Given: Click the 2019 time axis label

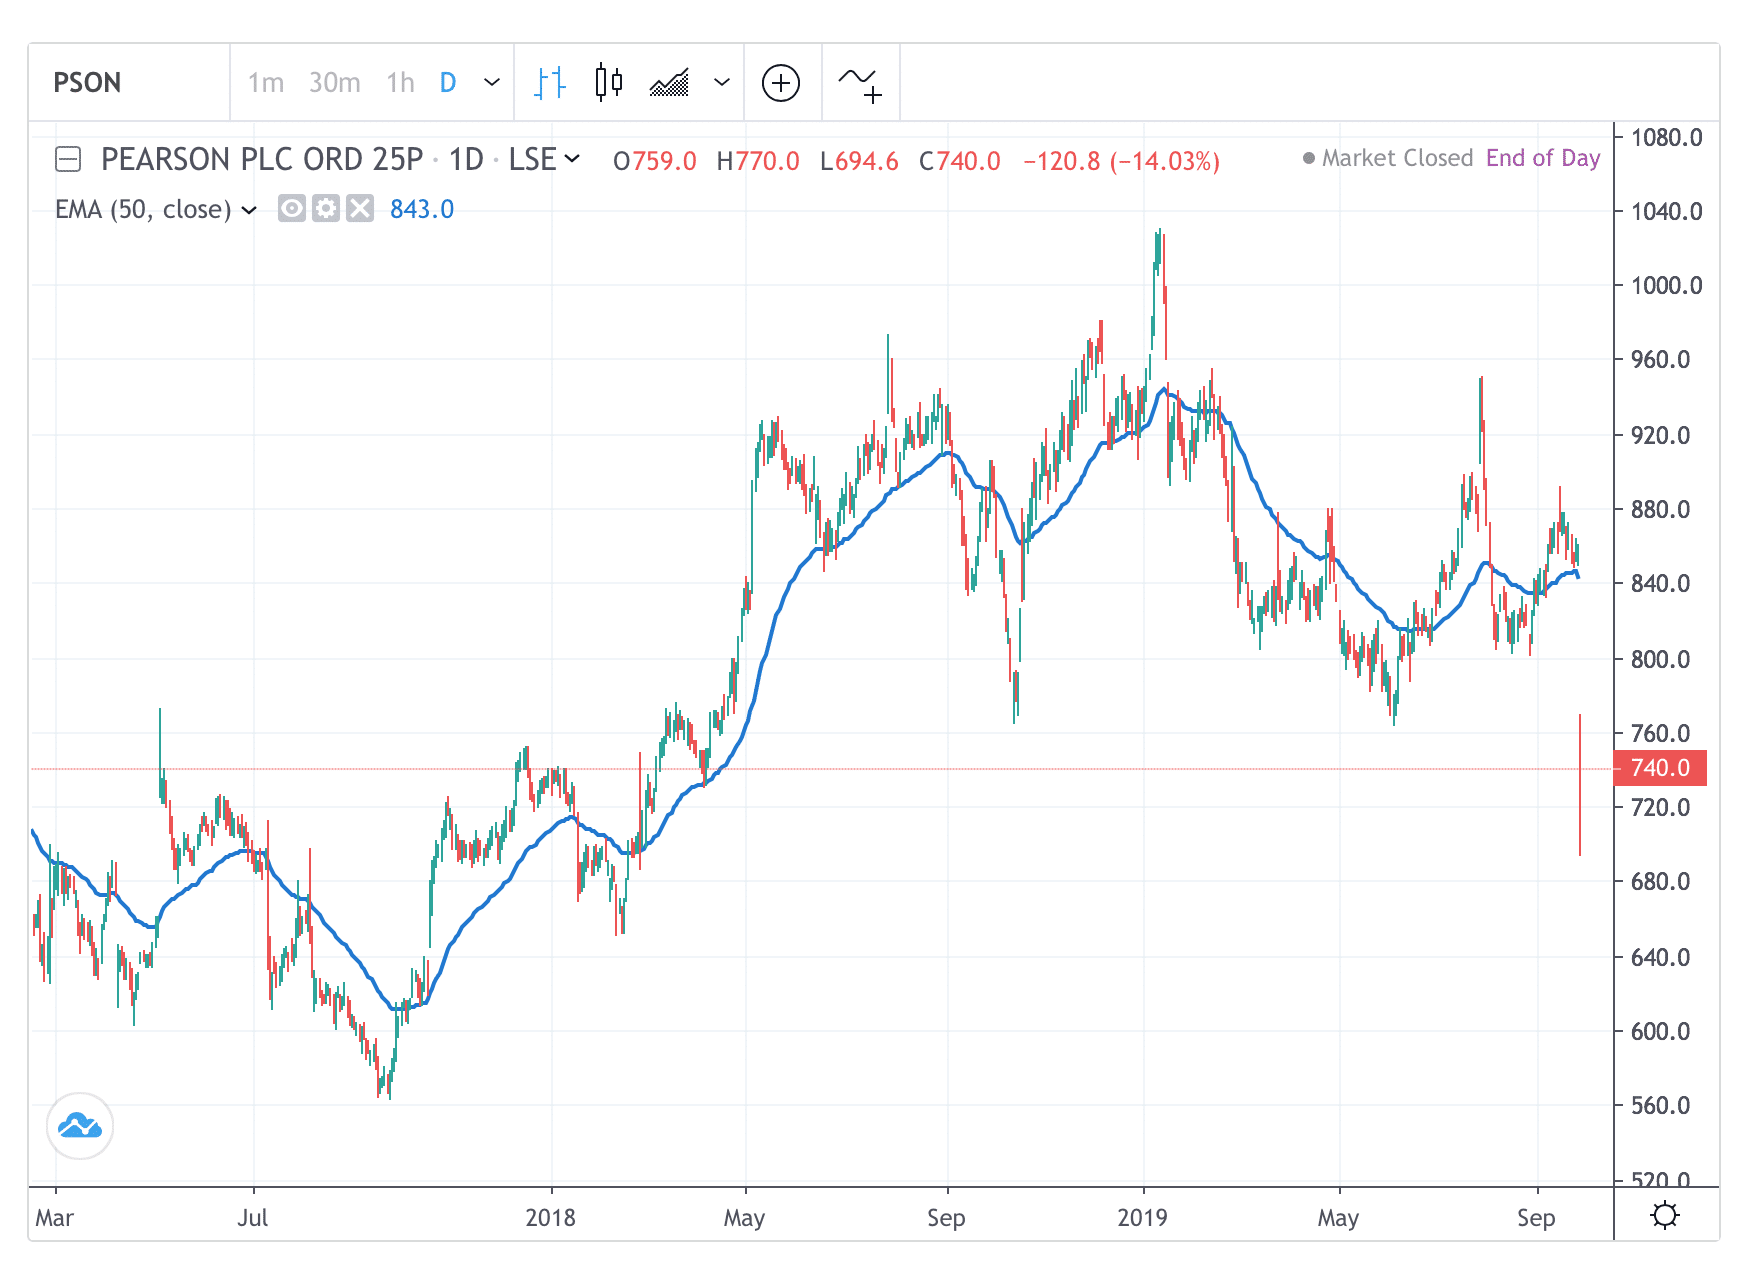Looking at the screenshot, I should (1142, 1217).
